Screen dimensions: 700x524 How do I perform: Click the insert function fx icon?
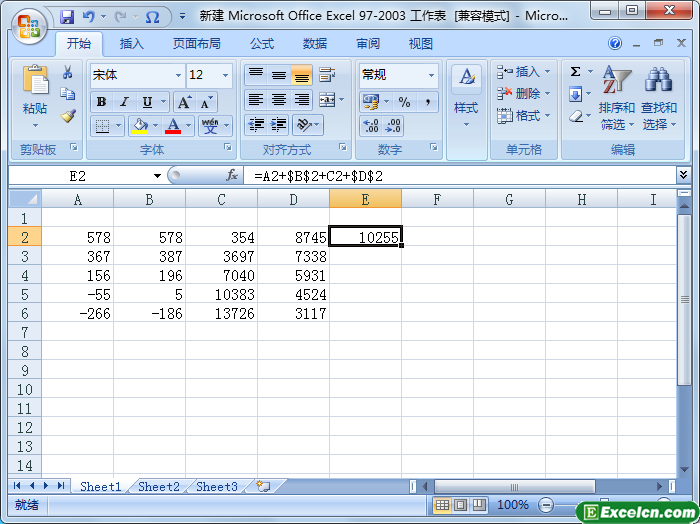click(x=232, y=175)
